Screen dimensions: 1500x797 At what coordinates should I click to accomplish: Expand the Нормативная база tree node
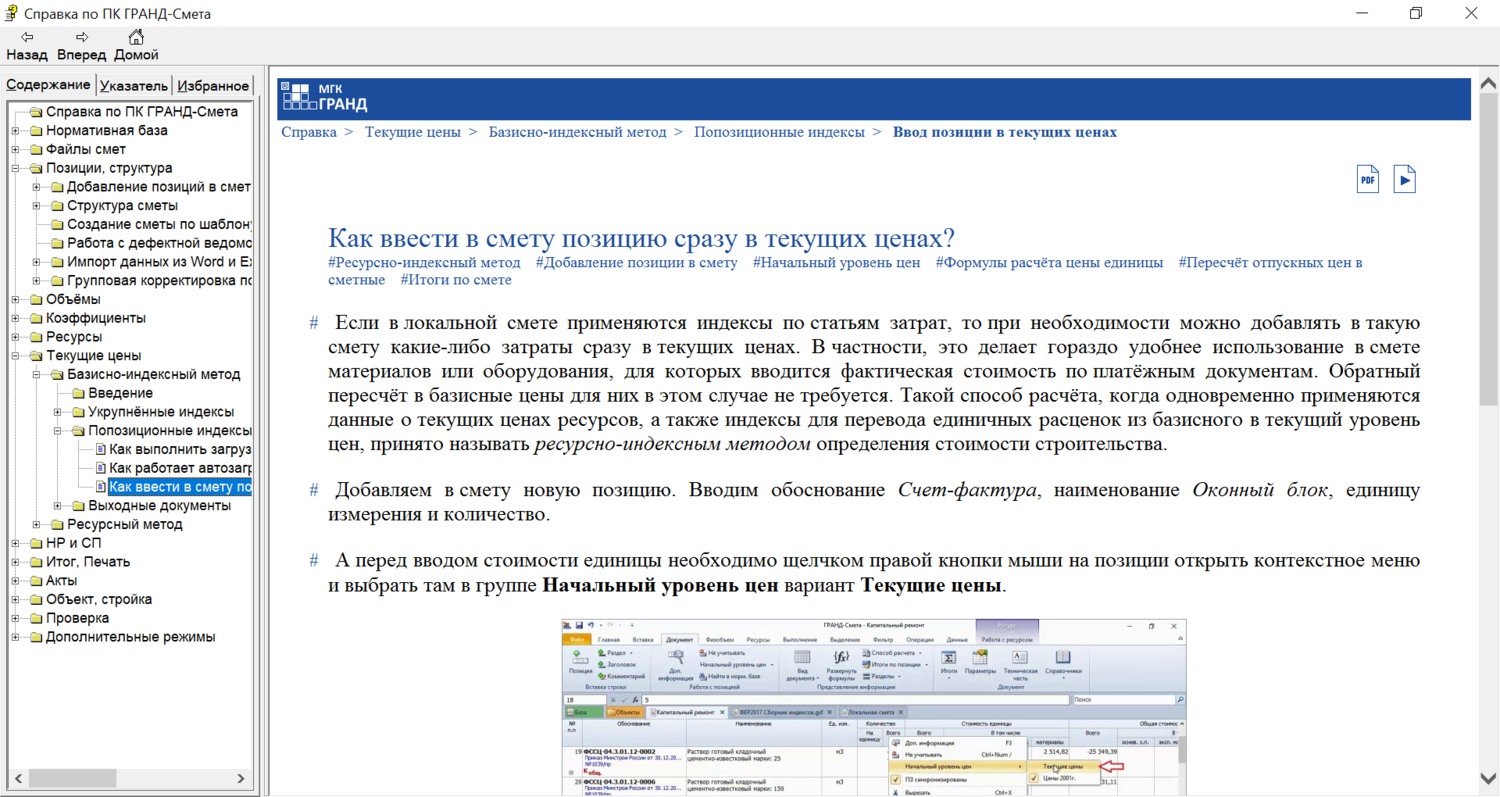pos(15,131)
